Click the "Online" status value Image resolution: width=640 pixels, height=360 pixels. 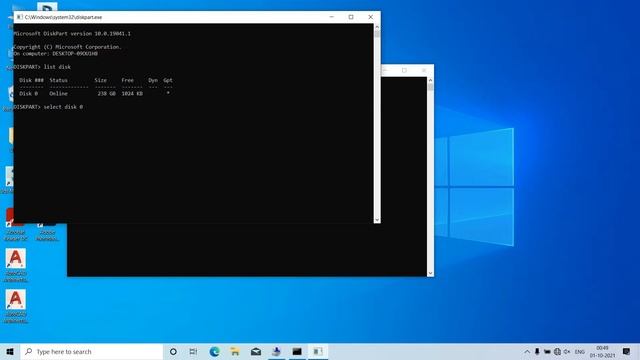[58, 94]
